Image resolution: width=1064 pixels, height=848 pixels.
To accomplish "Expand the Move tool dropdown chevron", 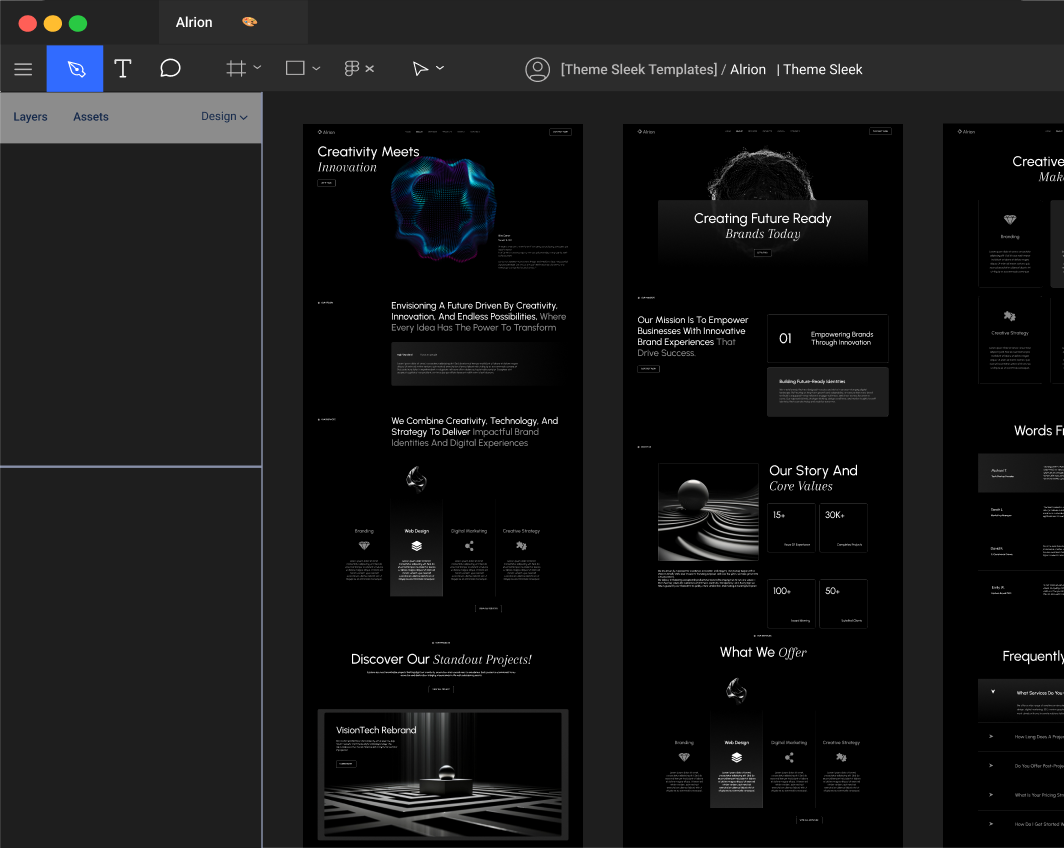I will tap(441, 68).
